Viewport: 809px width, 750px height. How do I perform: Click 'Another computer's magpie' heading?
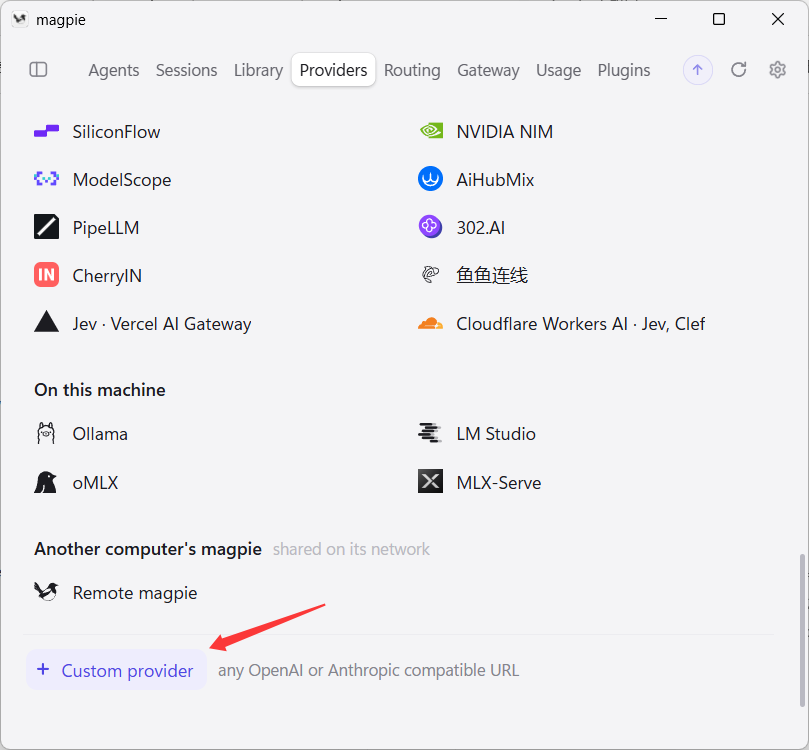(x=148, y=549)
